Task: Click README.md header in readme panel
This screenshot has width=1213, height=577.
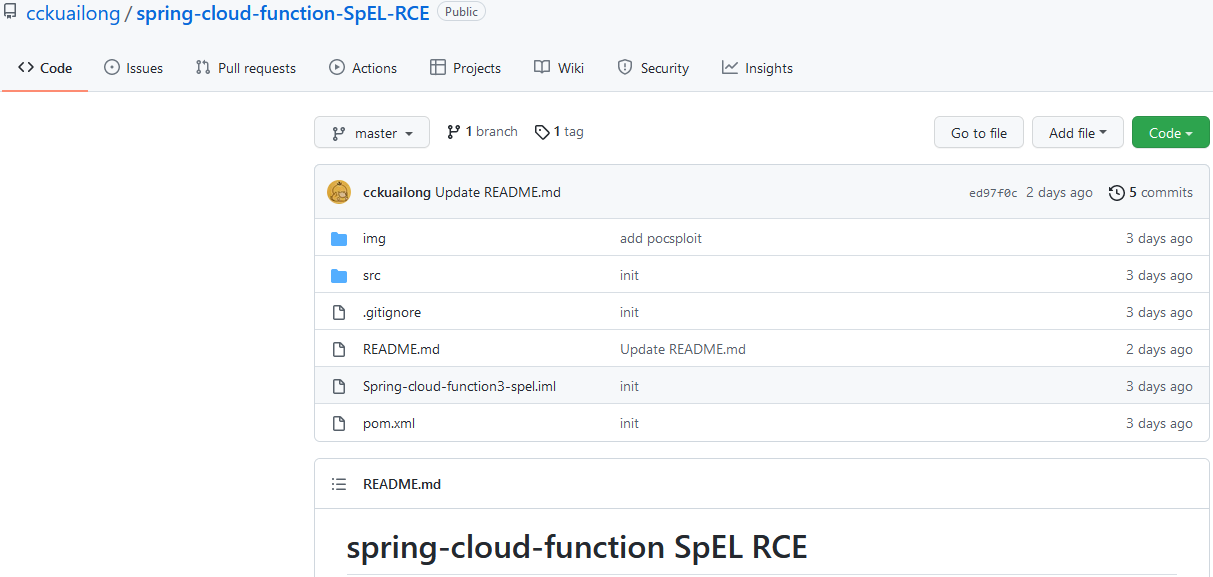Action: click(x=402, y=484)
